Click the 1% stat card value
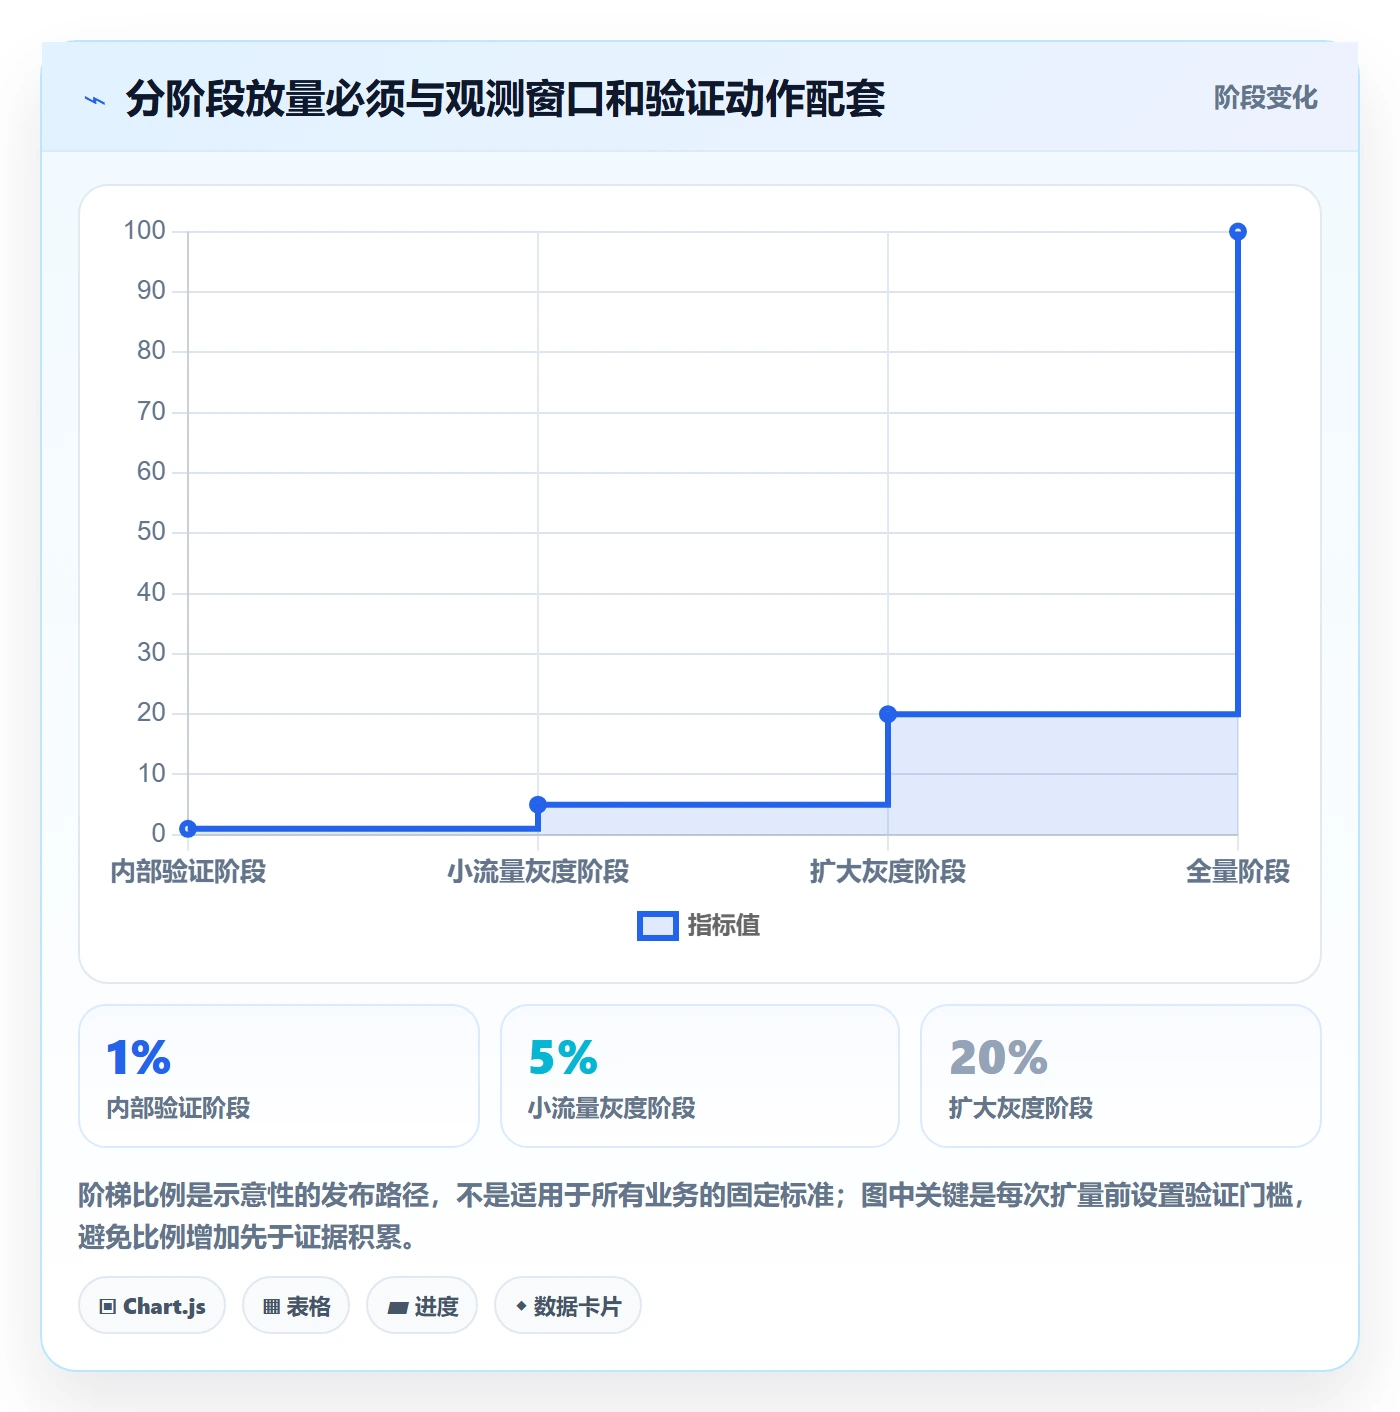 (138, 1058)
